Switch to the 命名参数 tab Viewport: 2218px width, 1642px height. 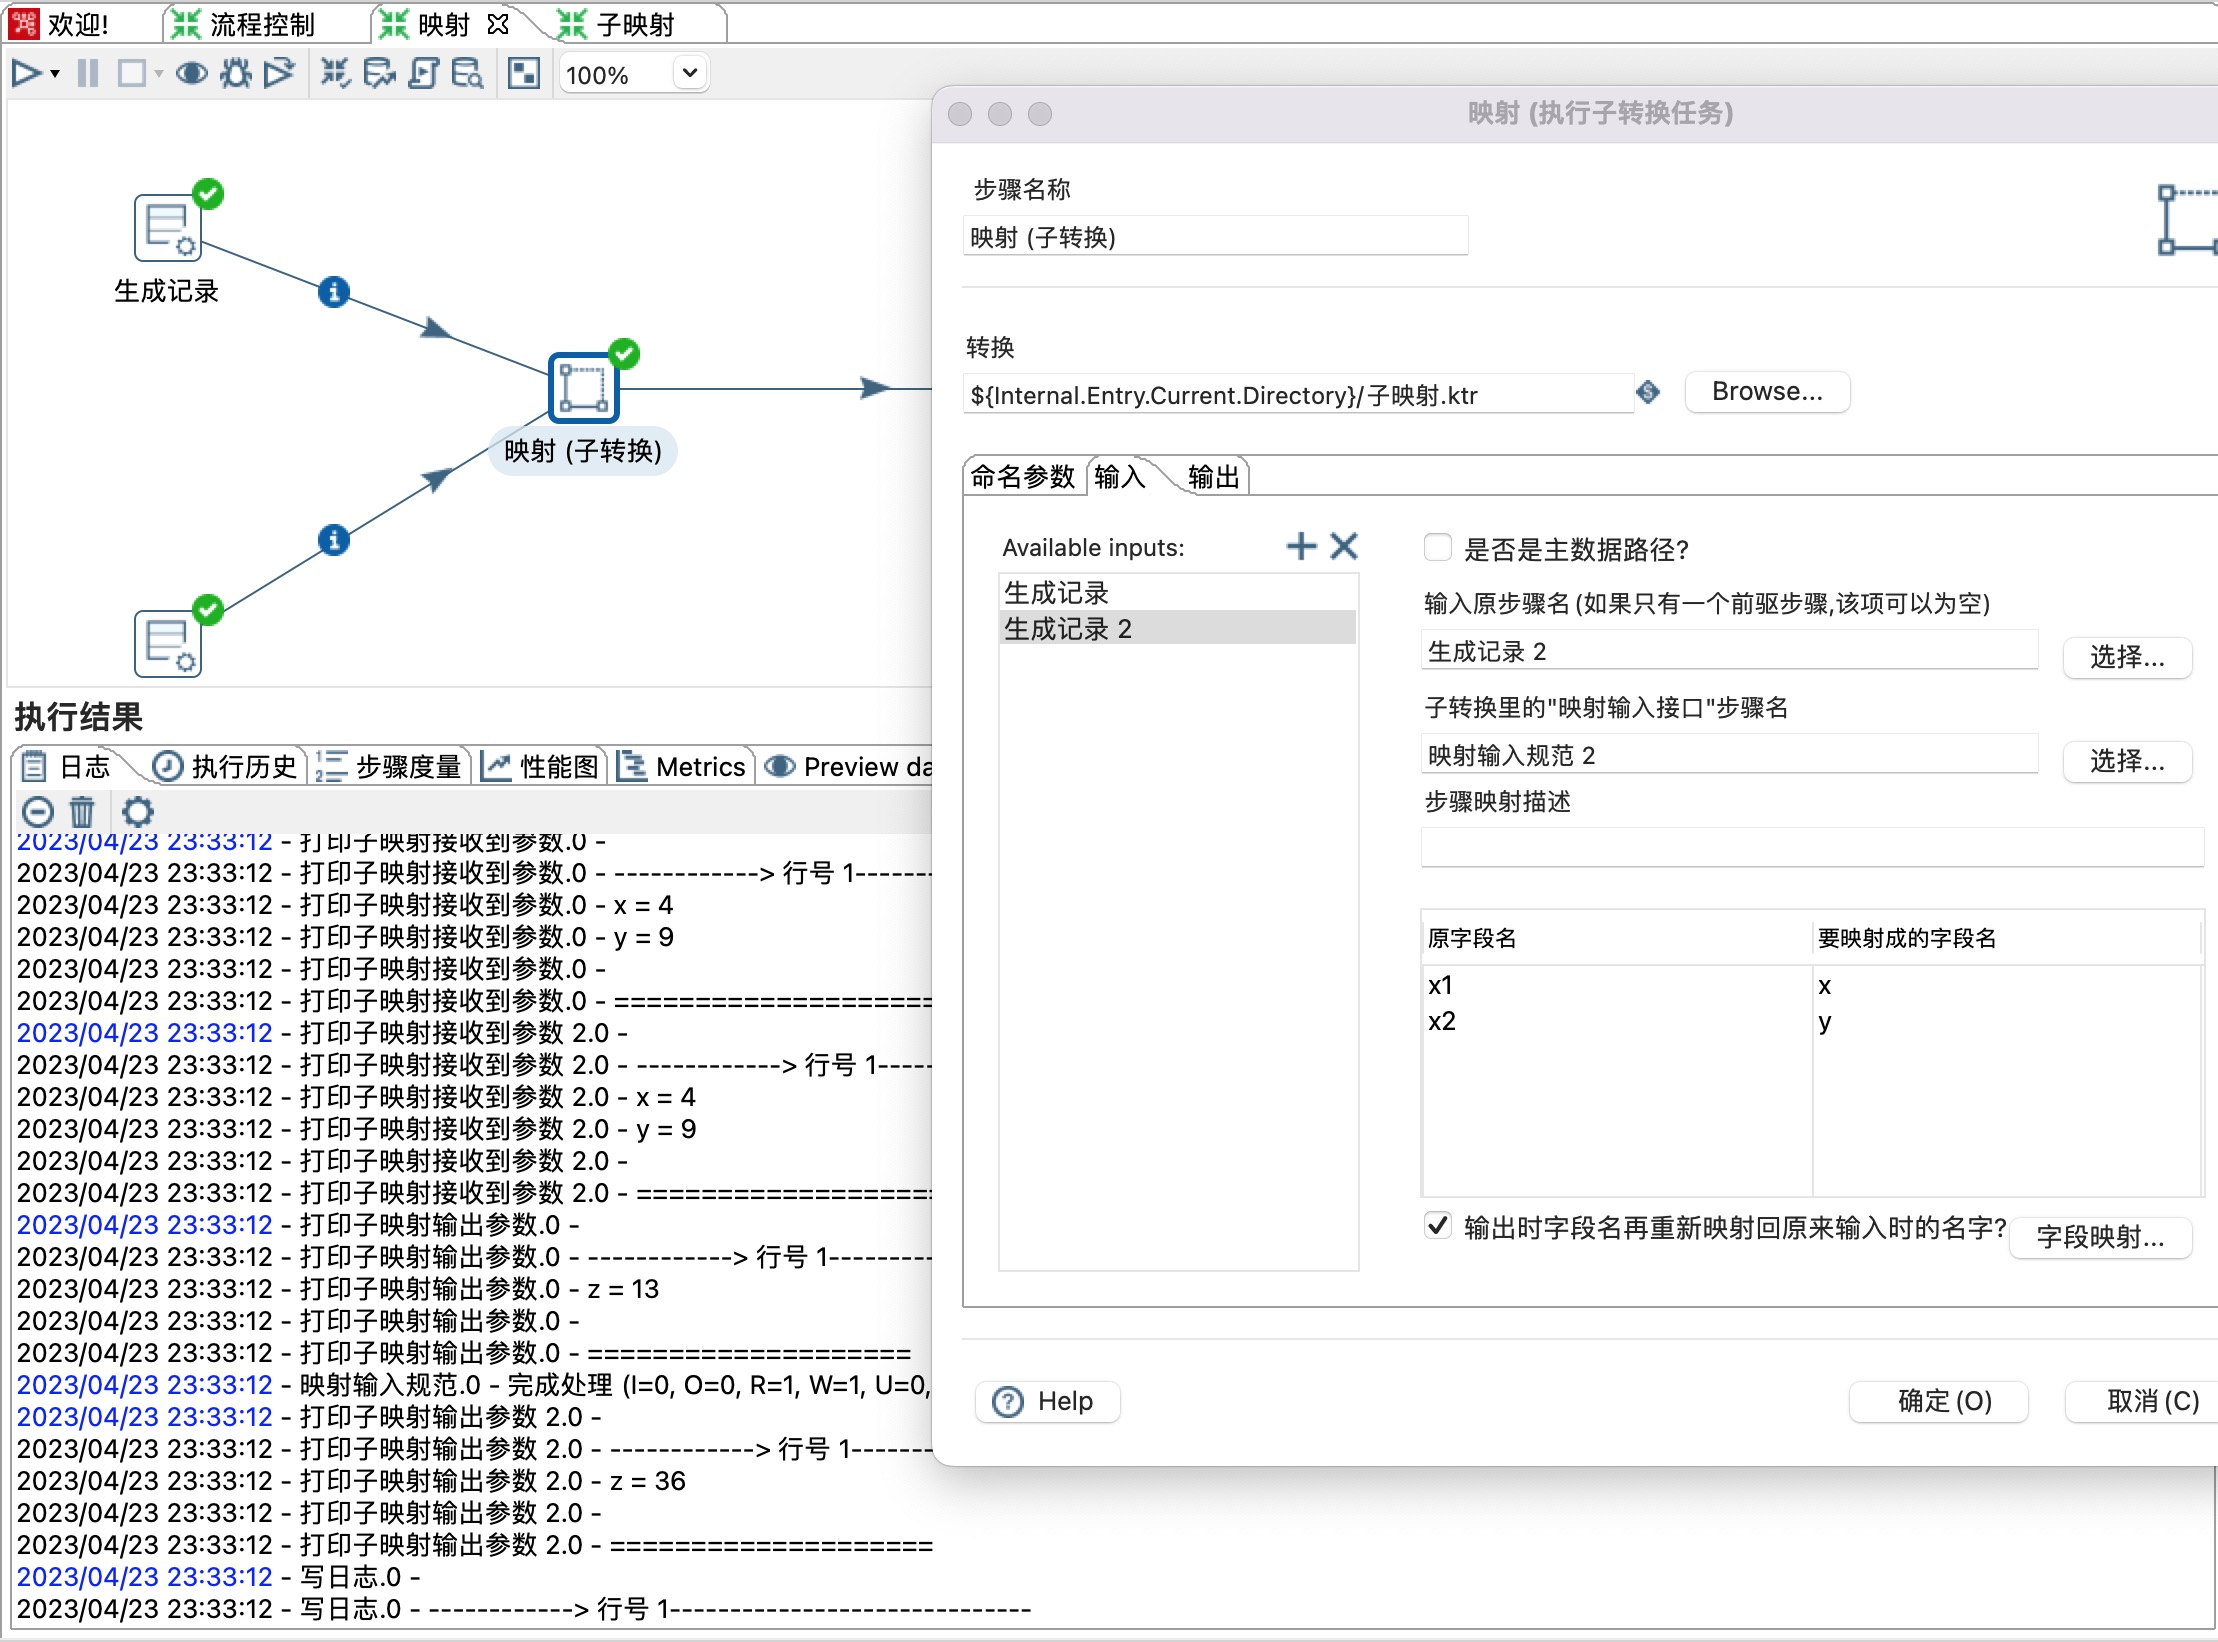tap(1022, 477)
